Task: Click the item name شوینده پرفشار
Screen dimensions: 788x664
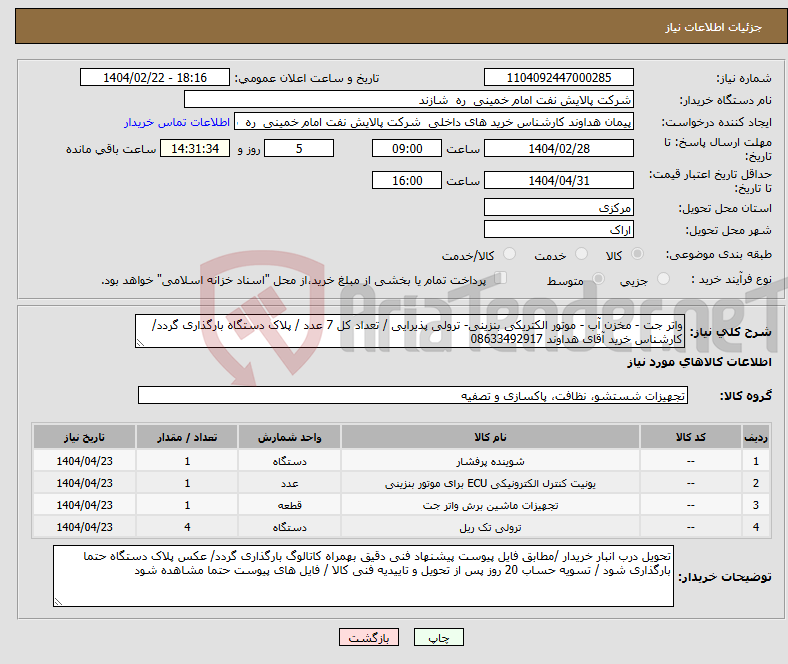Action: (x=490, y=461)
